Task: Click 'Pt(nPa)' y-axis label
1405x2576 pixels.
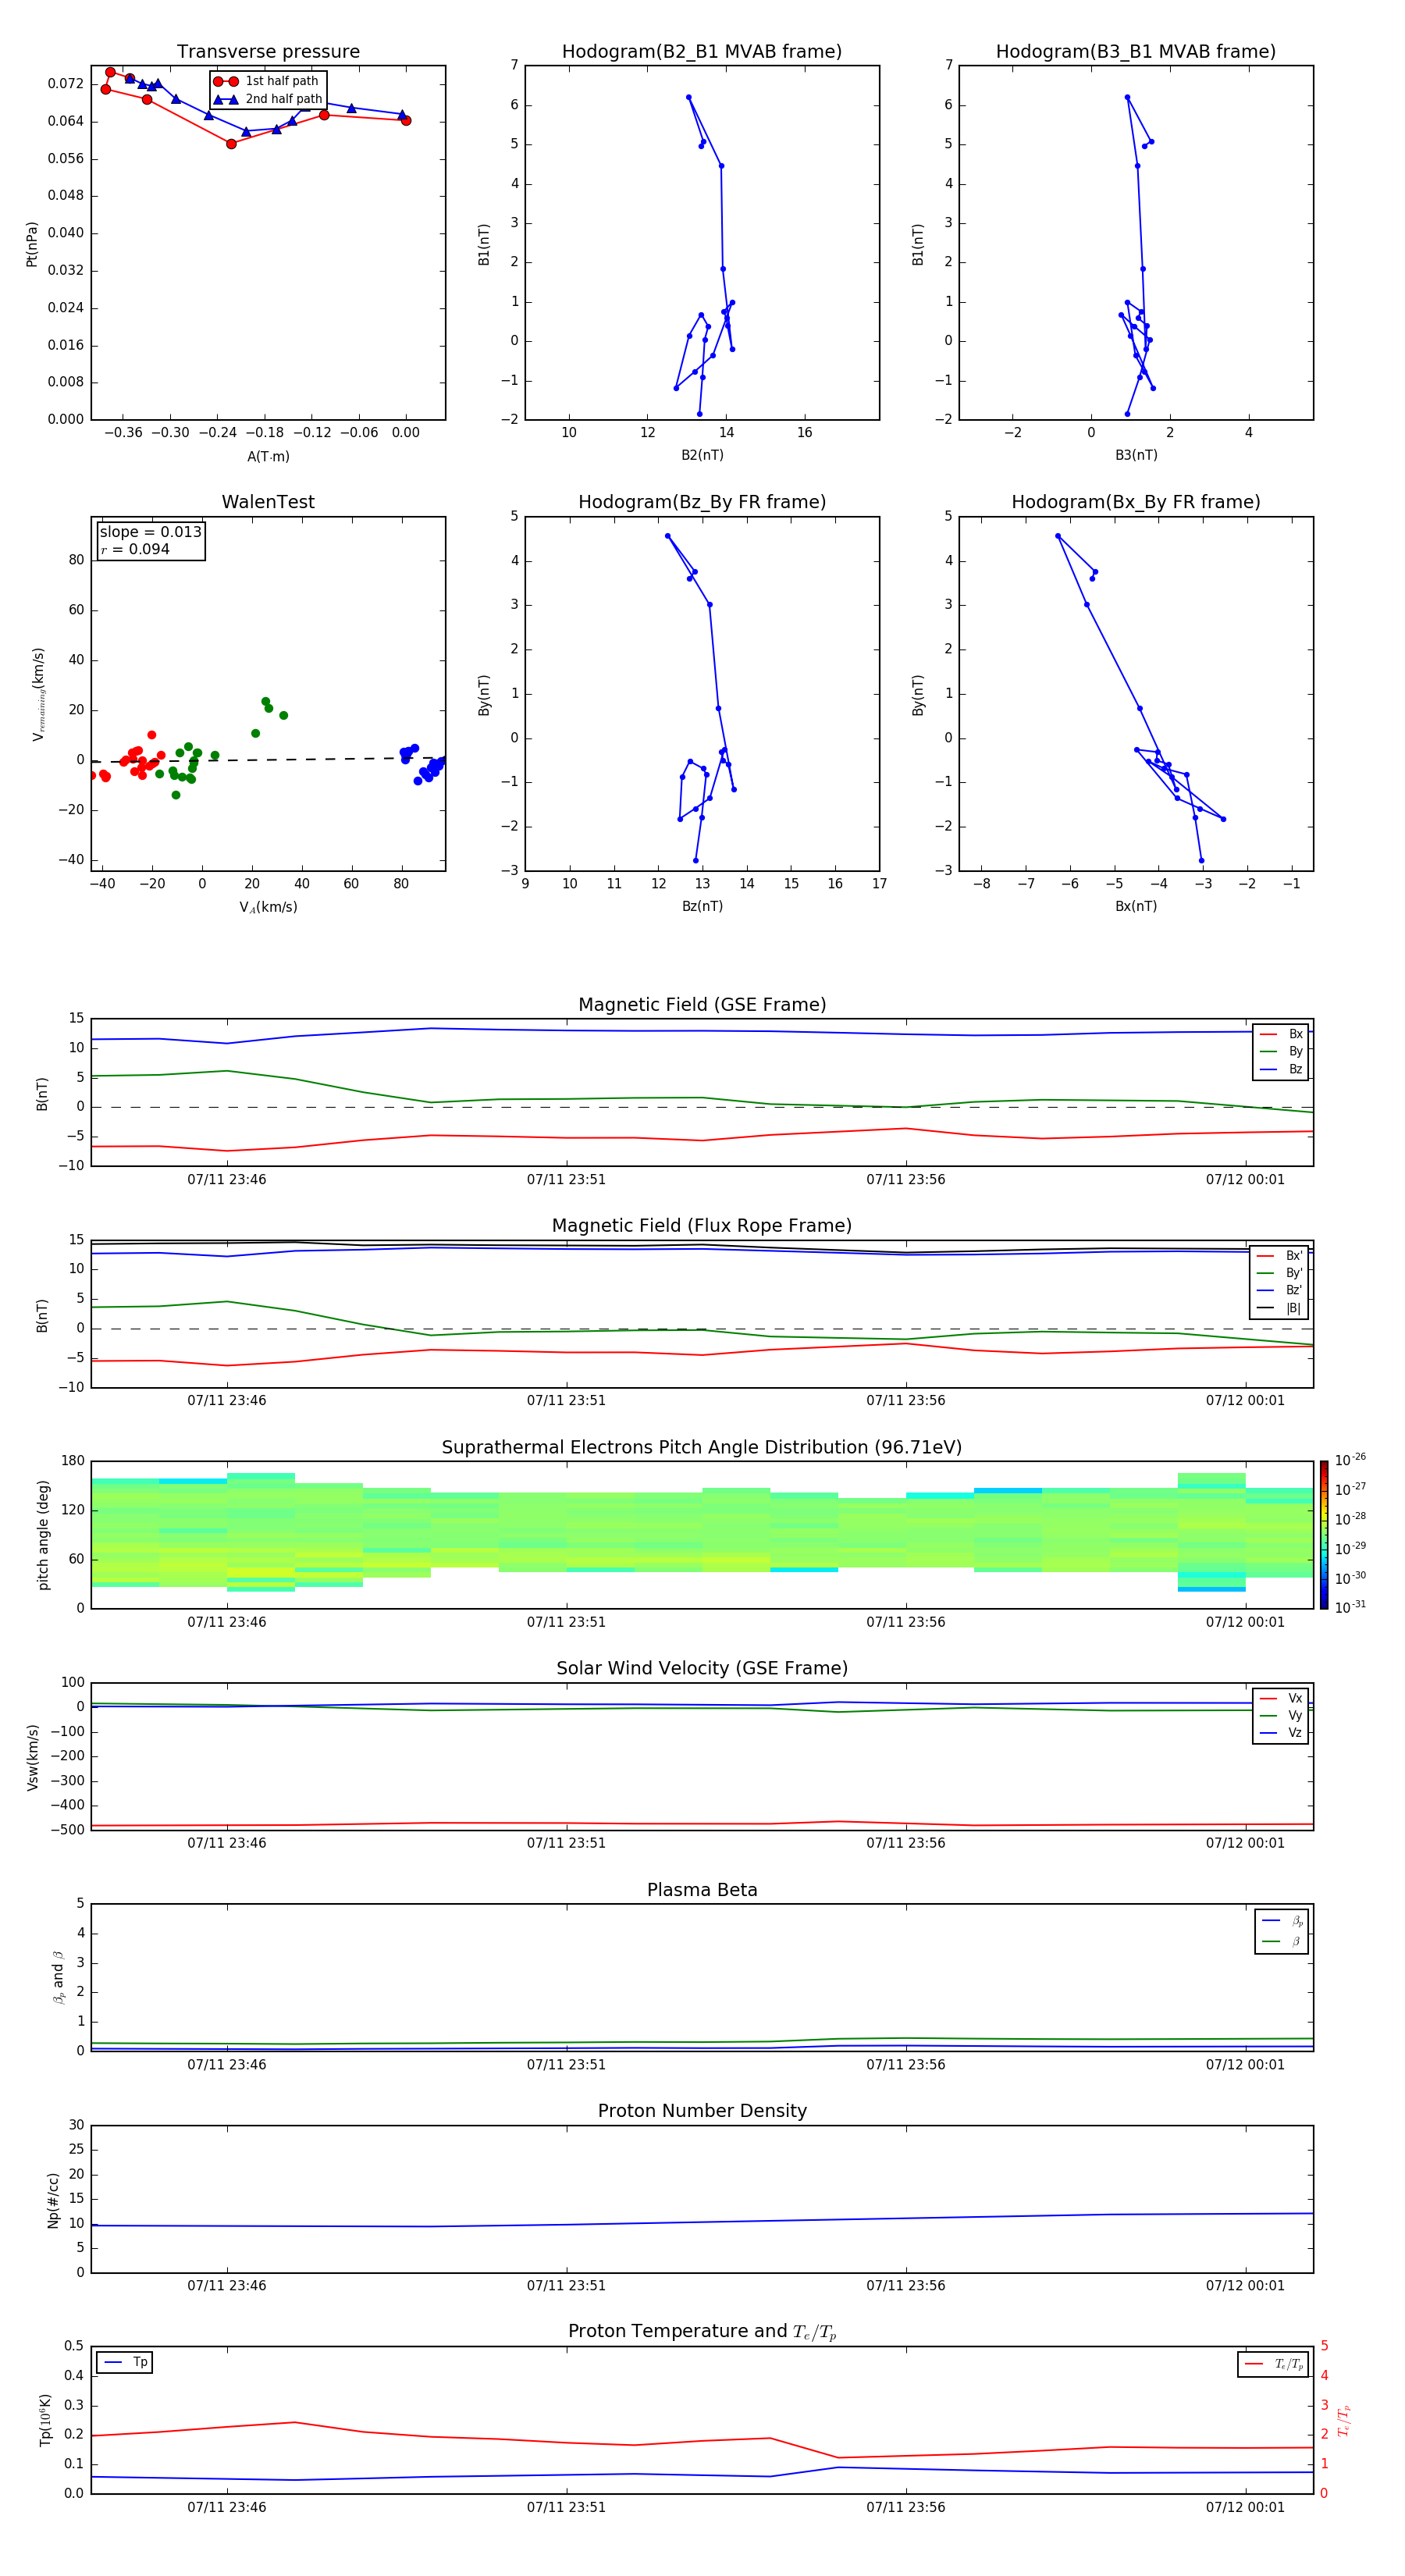Action: click(x=32, y=244)
